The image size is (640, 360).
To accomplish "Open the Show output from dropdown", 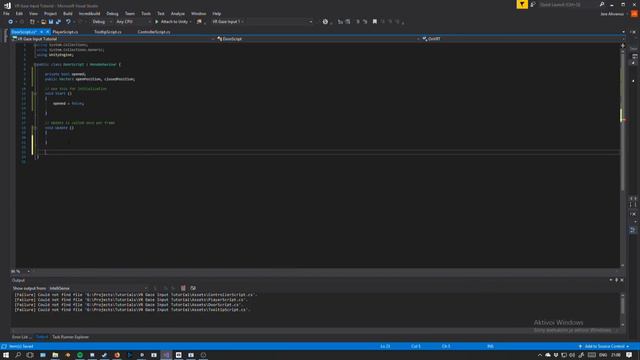I will coord(98,288).
